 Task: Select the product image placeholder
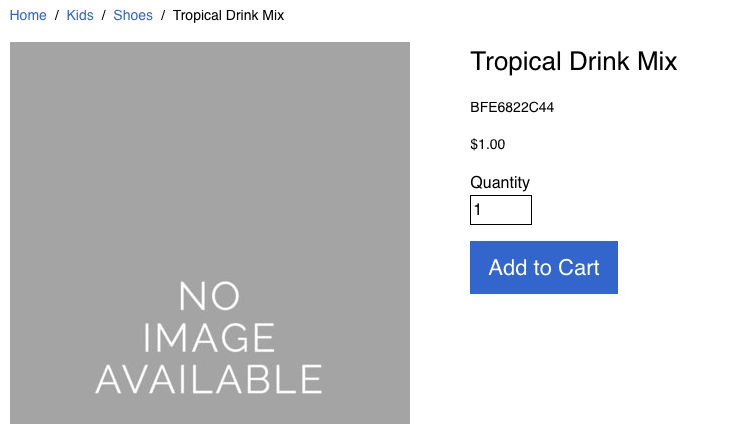(210, 233)
